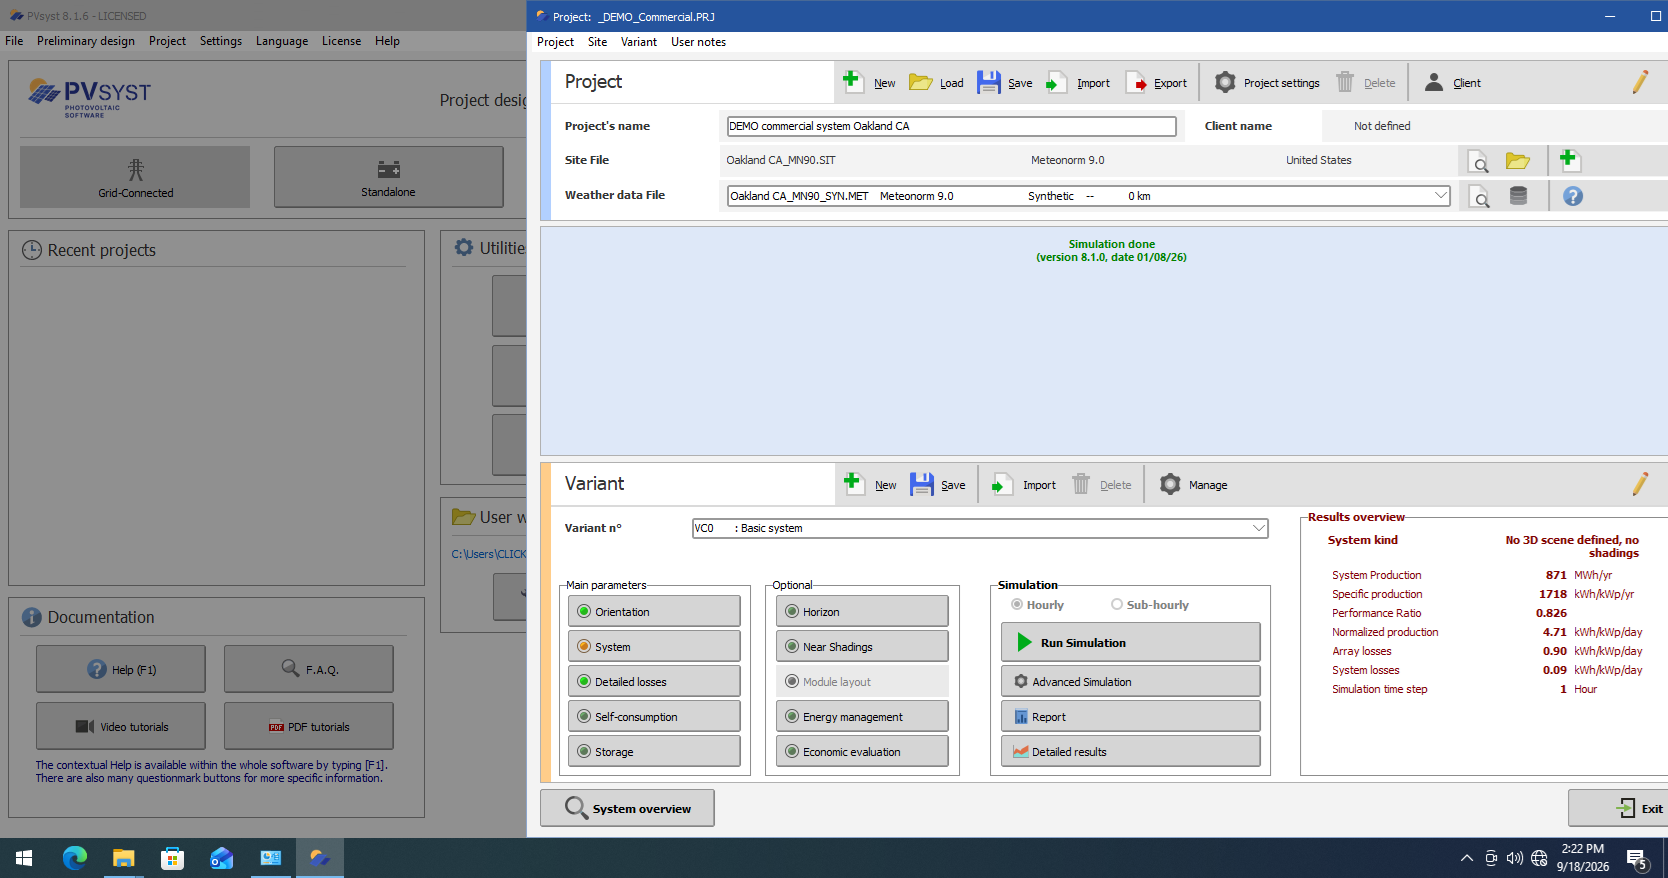Open File Explorer from taskbar
1668x878 pixels.
click(x=123, y=858)
